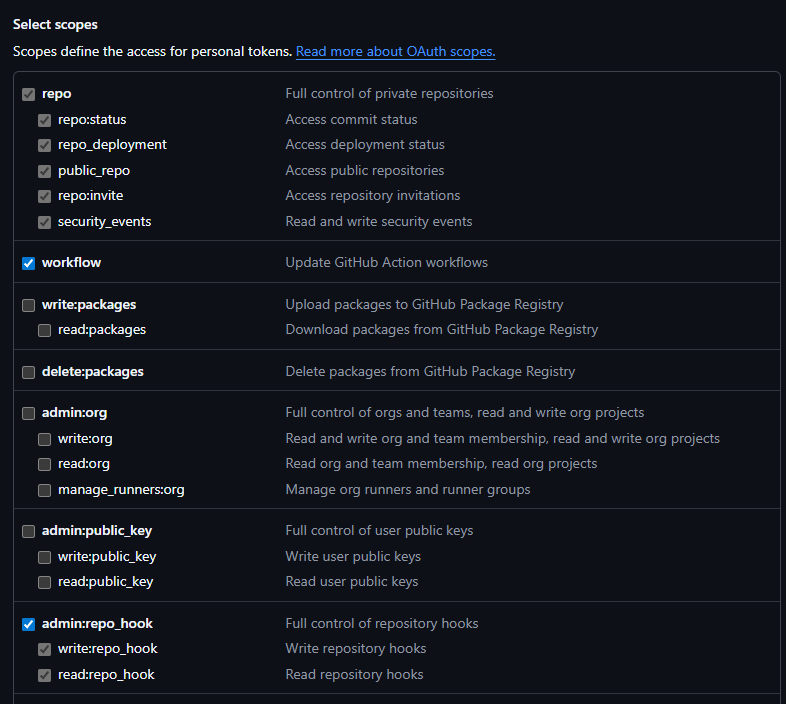Check the read:packages scope box
786x704 pixels.
[44, 330]
